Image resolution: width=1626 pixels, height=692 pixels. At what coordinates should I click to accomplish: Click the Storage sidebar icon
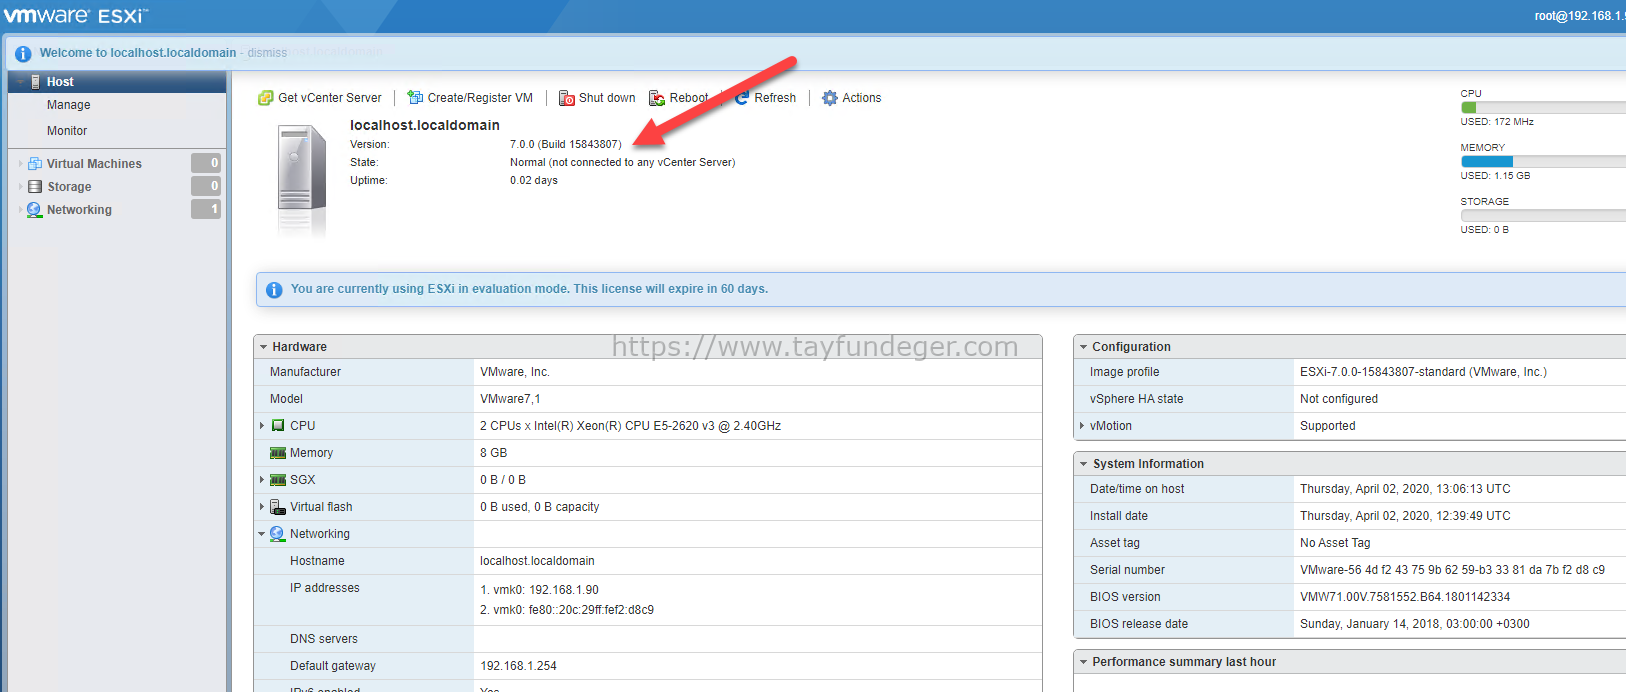coord(35,187)
